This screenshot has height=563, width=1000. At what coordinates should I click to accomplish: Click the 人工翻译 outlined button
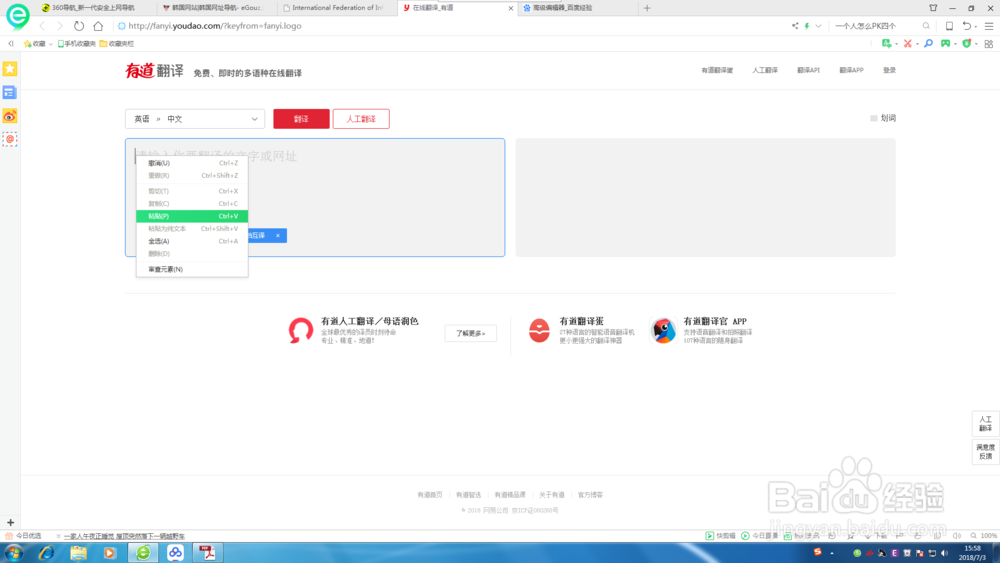point(361,119)
